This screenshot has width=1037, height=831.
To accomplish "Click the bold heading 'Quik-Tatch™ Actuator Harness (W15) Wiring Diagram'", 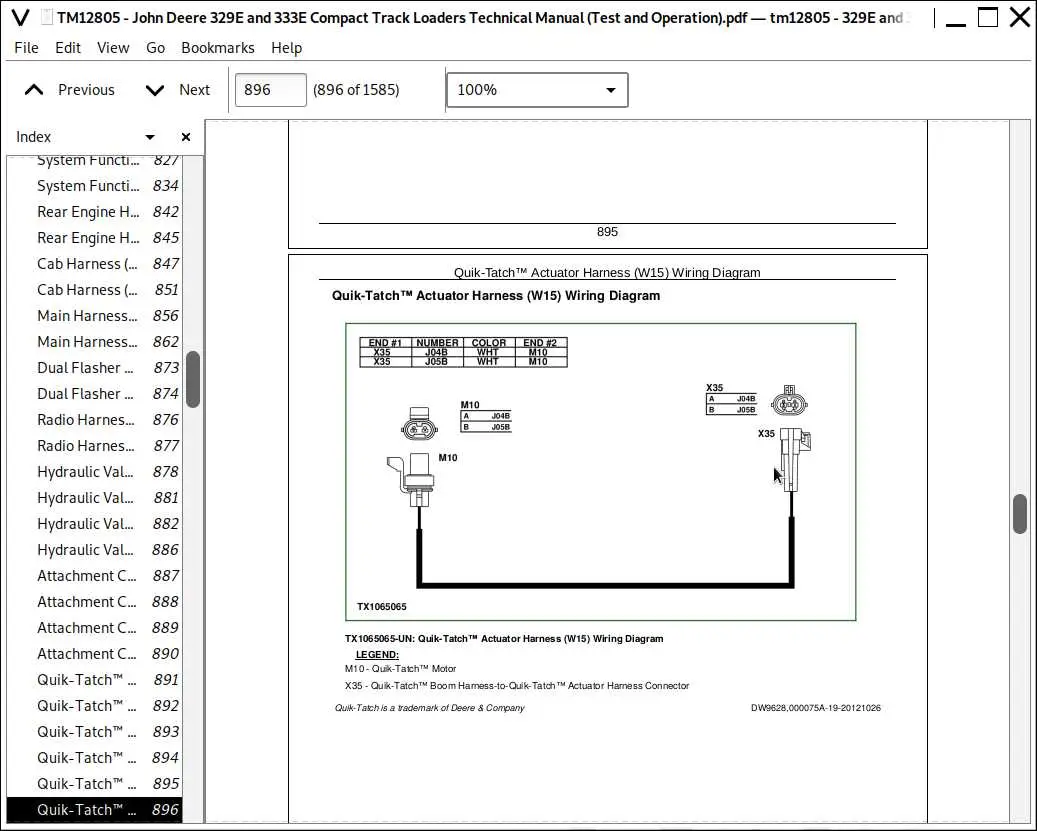I will tap(496, 296).
